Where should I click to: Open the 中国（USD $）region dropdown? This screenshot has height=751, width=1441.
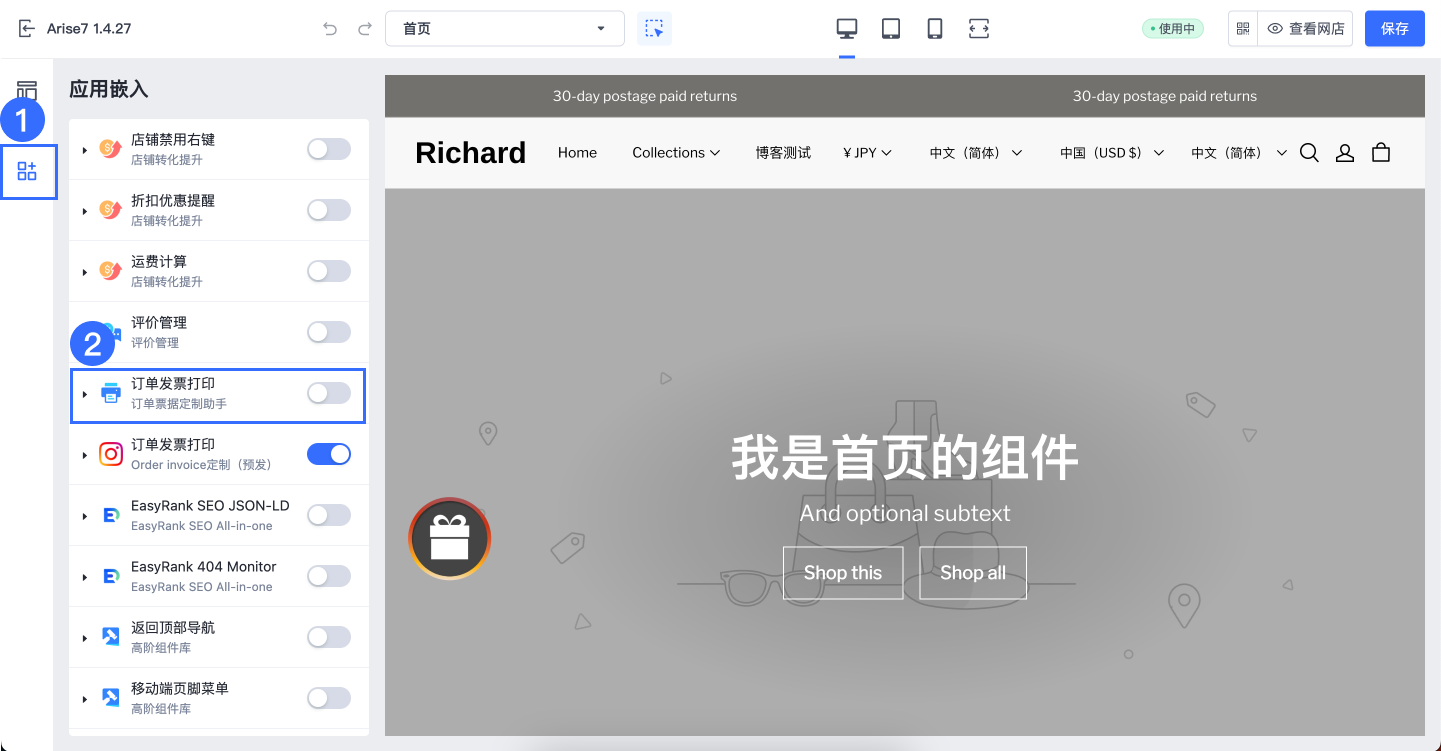1112,153
